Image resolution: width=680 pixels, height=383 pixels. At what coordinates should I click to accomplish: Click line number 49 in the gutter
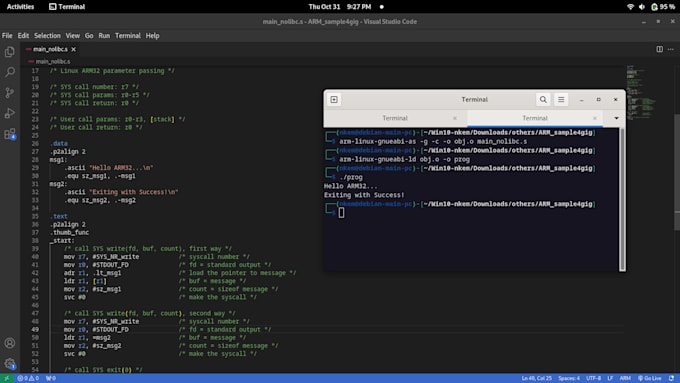[35, 330]
